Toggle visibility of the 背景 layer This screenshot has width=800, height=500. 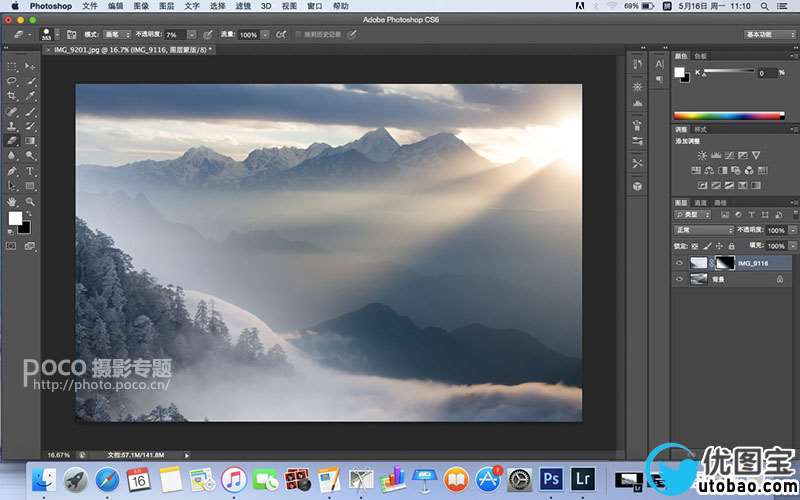[680, 280]
